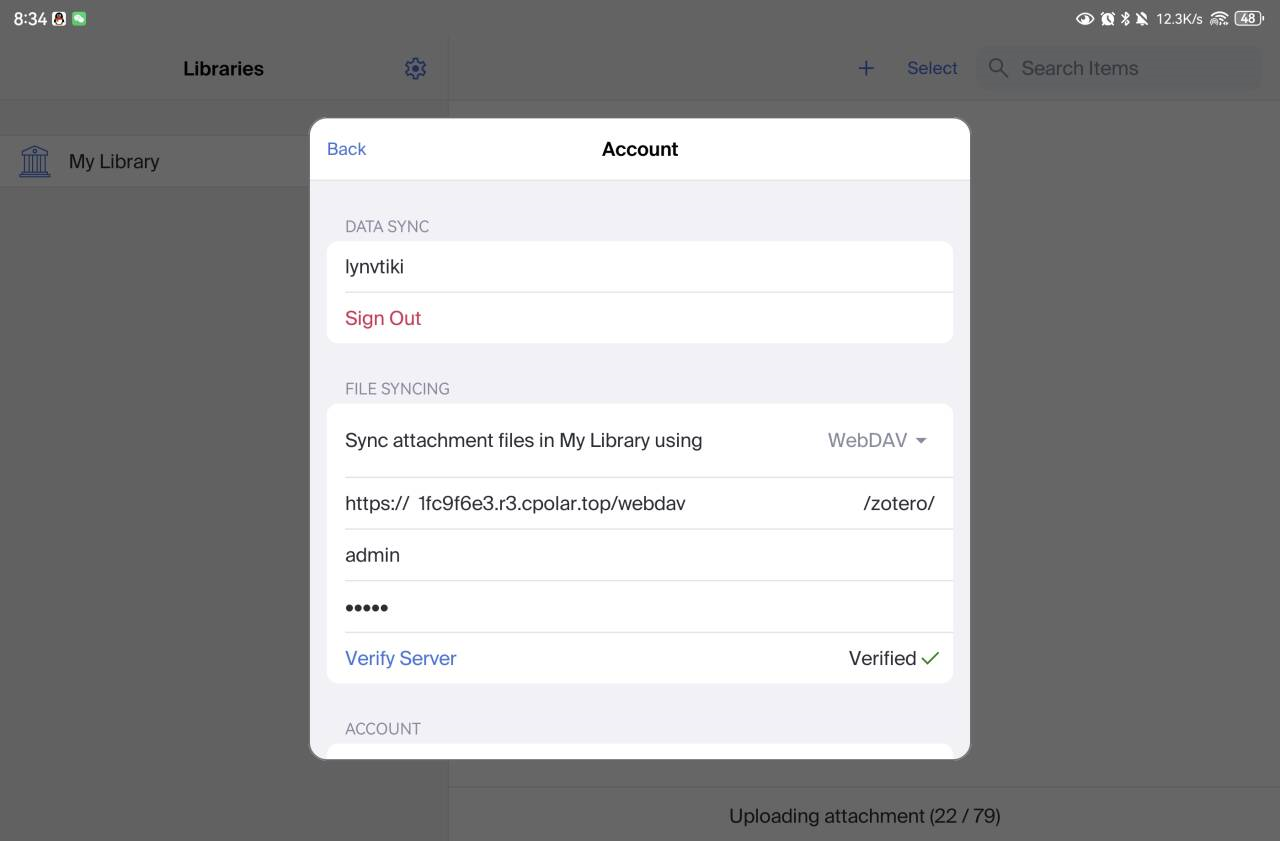Go Back from the Account screen
Viewport: 1280px width, 841px height.
(x=346, y=149)
